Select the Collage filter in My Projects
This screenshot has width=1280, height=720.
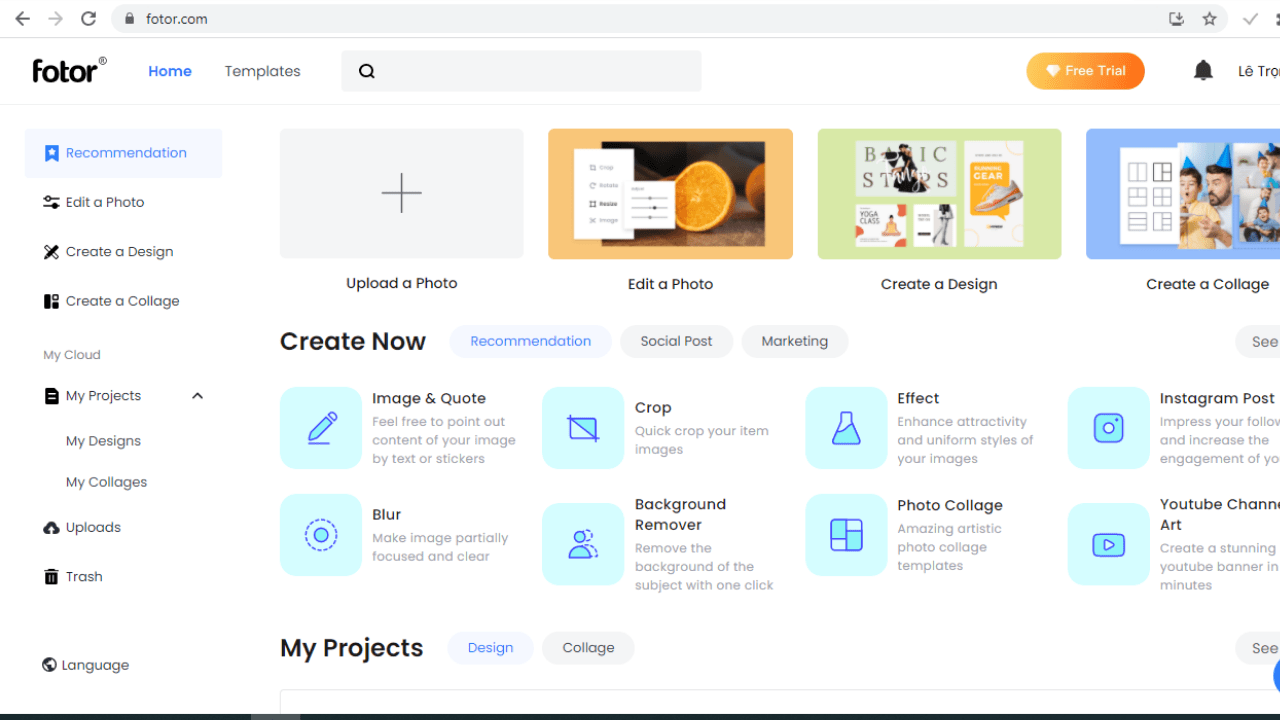pyautogui.click(x=588, y=648)
